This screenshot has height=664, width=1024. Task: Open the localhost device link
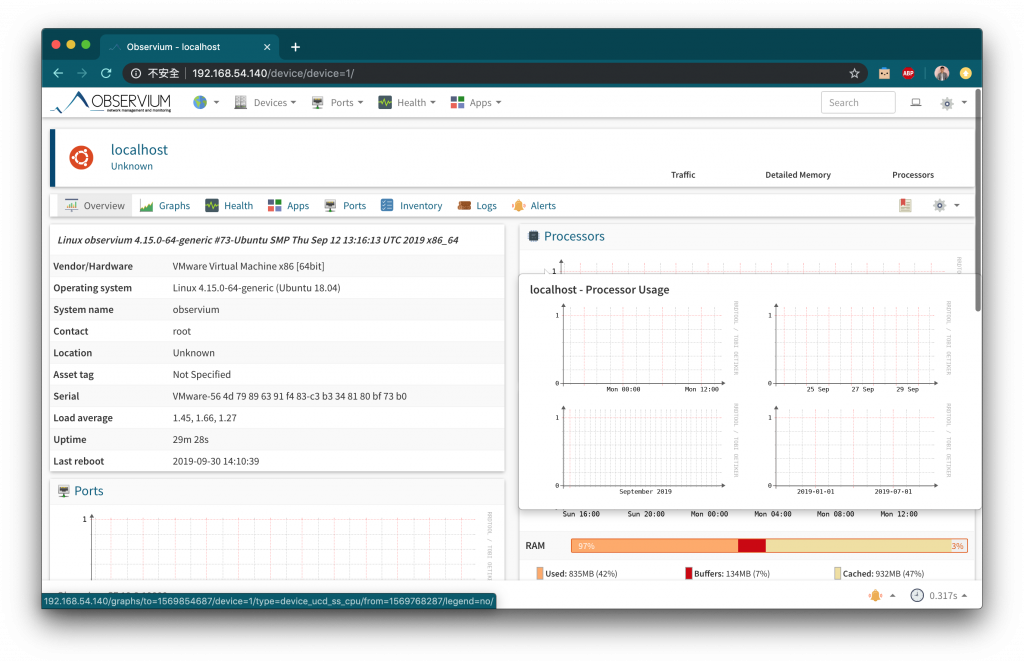point(139,150)
